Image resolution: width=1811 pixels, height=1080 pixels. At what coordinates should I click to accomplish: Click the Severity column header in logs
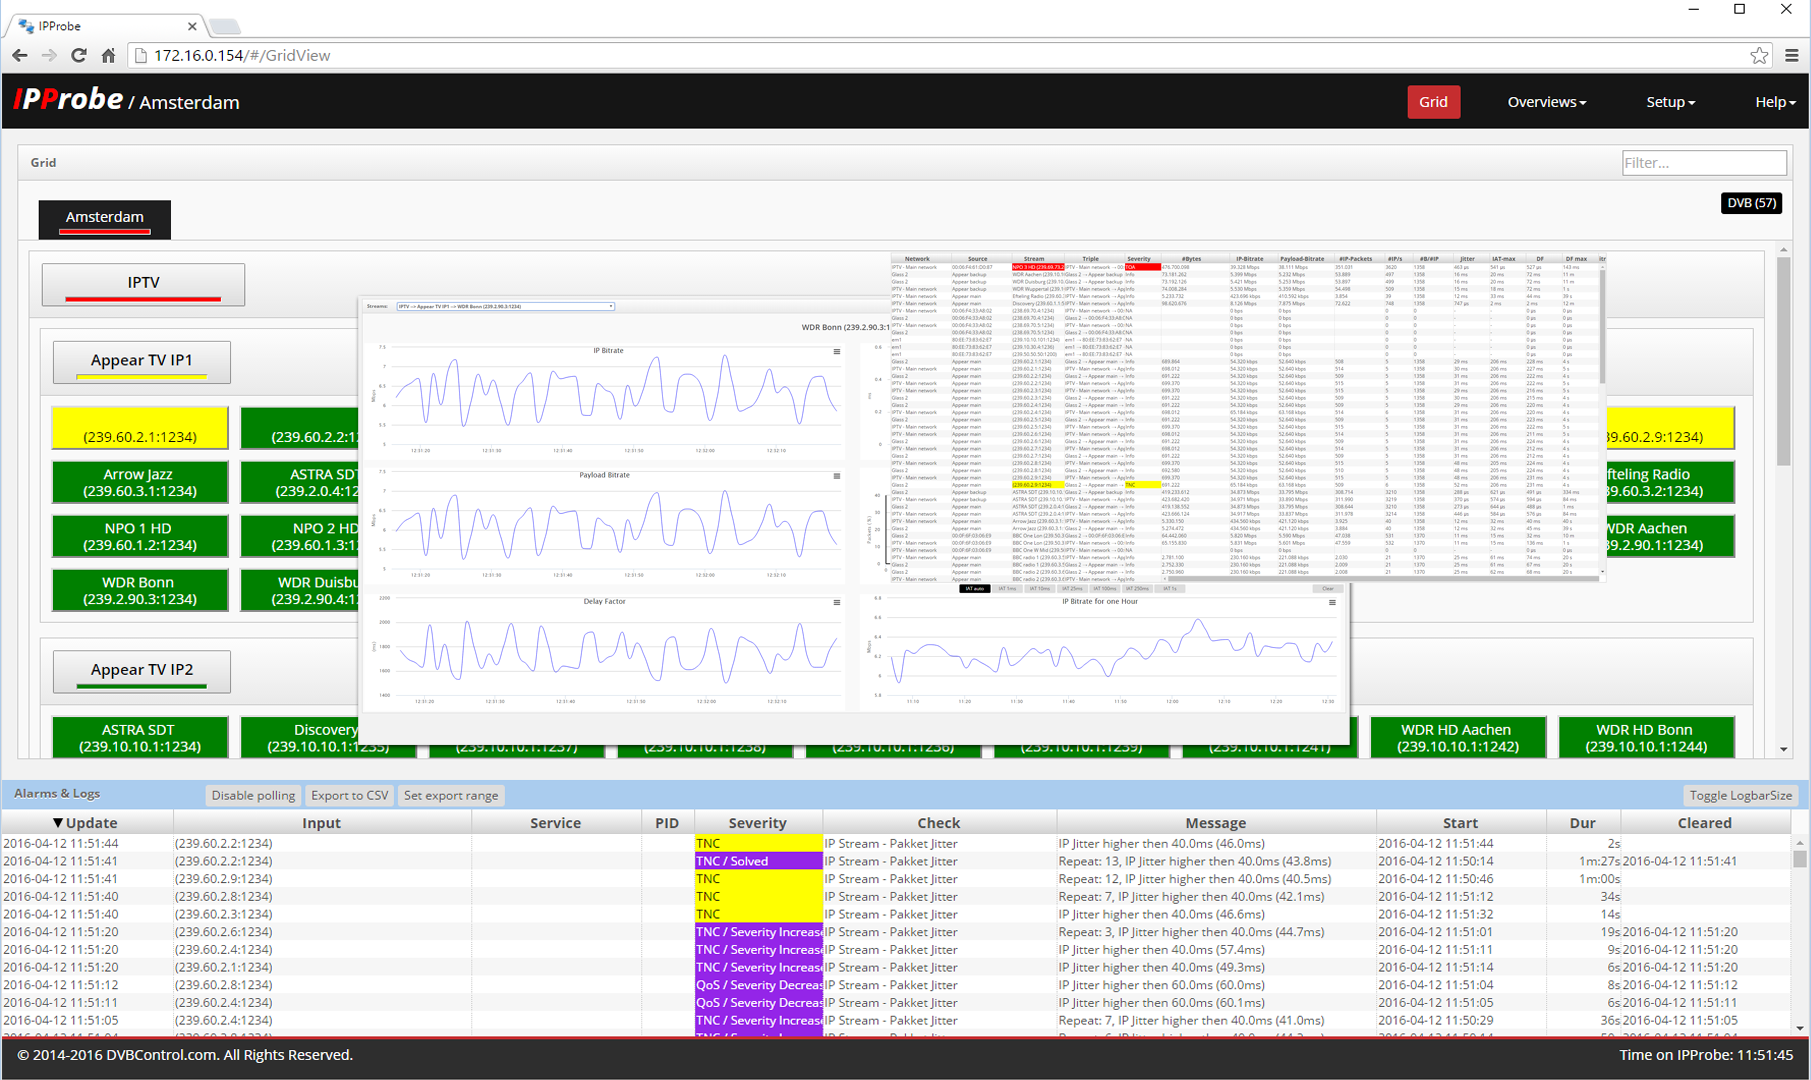[x=757, y=823]
